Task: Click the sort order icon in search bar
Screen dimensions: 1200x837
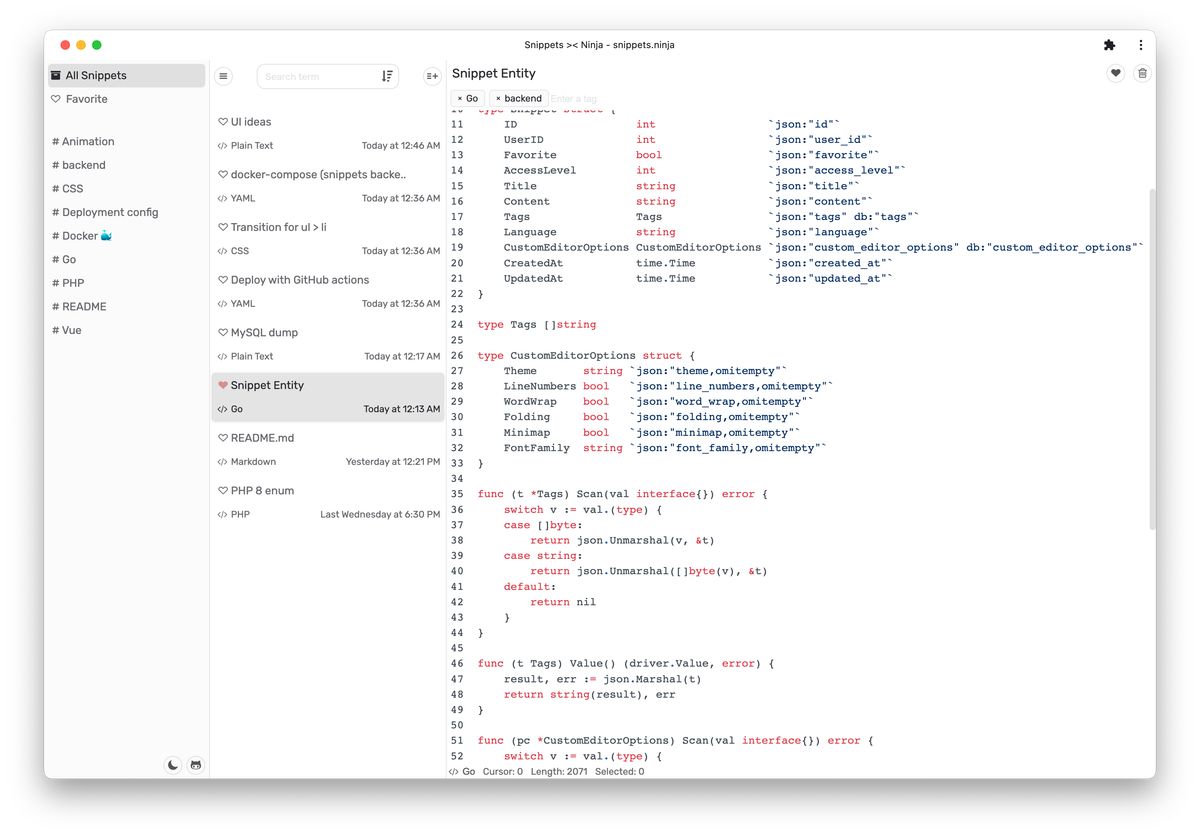Action: pyautogui.click(x=388, y=76)
